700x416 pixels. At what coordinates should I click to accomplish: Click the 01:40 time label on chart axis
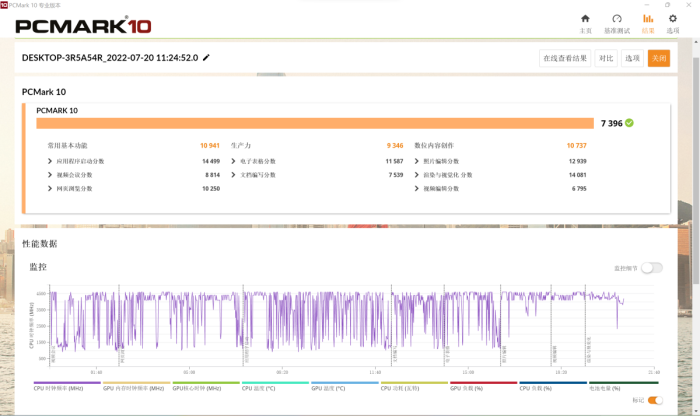pyautogui.click(x=96, y=372)
